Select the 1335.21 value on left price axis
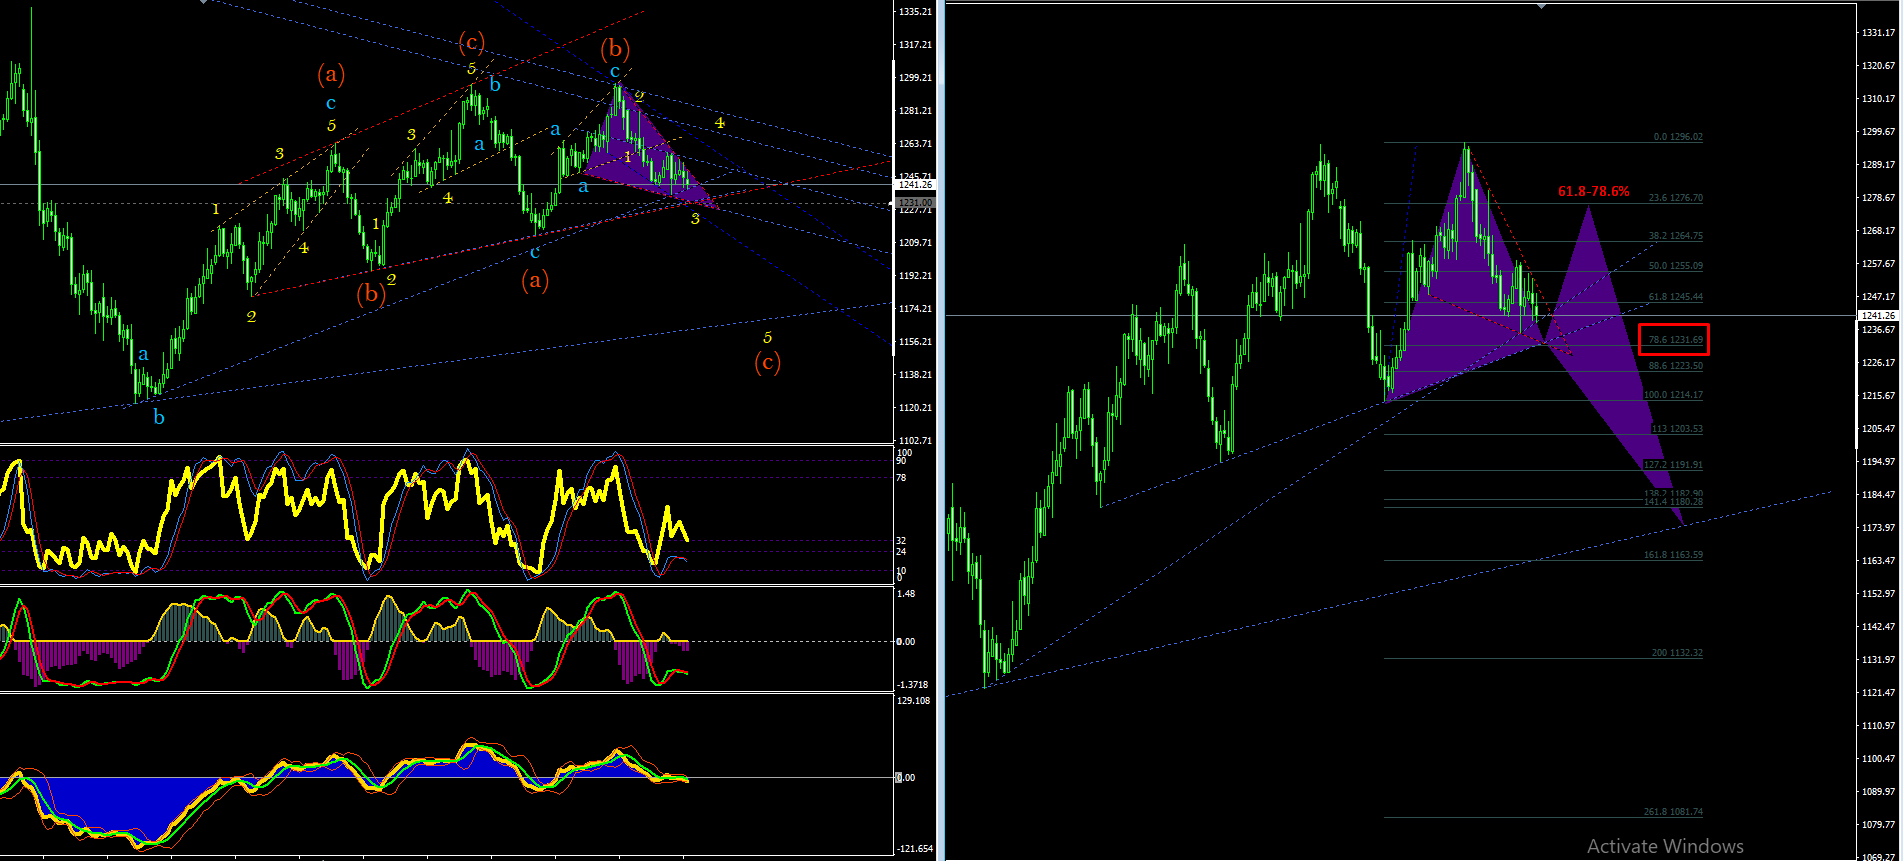Image resolution: width=1903 pixels, height=861 pixels. (916, 12)
